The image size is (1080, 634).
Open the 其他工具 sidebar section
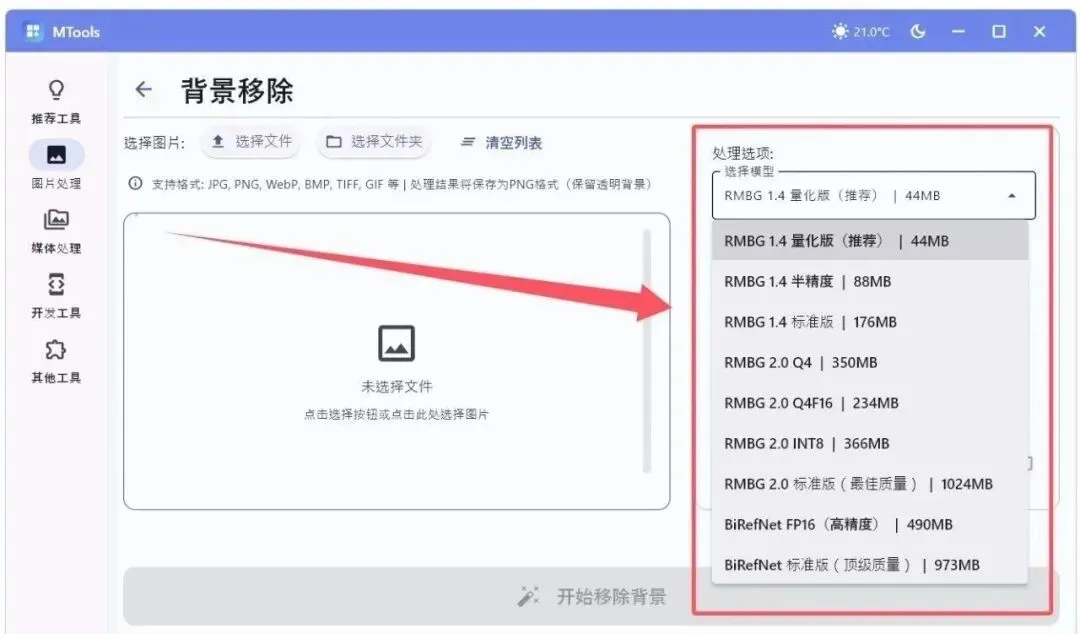(56, 360)
